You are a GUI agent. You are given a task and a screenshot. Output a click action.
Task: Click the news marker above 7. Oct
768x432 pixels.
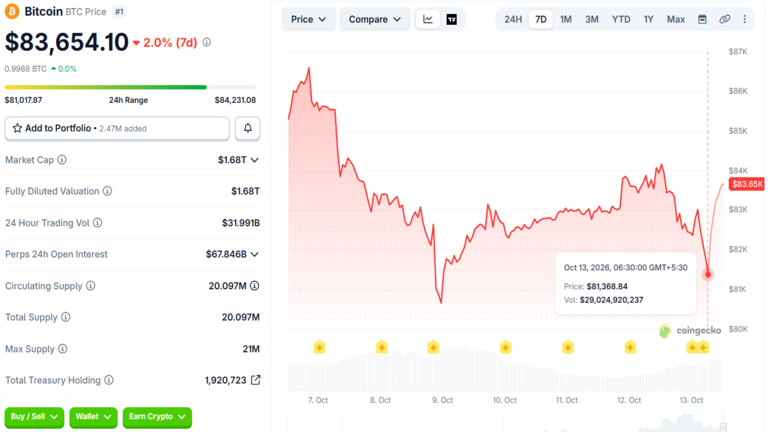coord(319,348)
